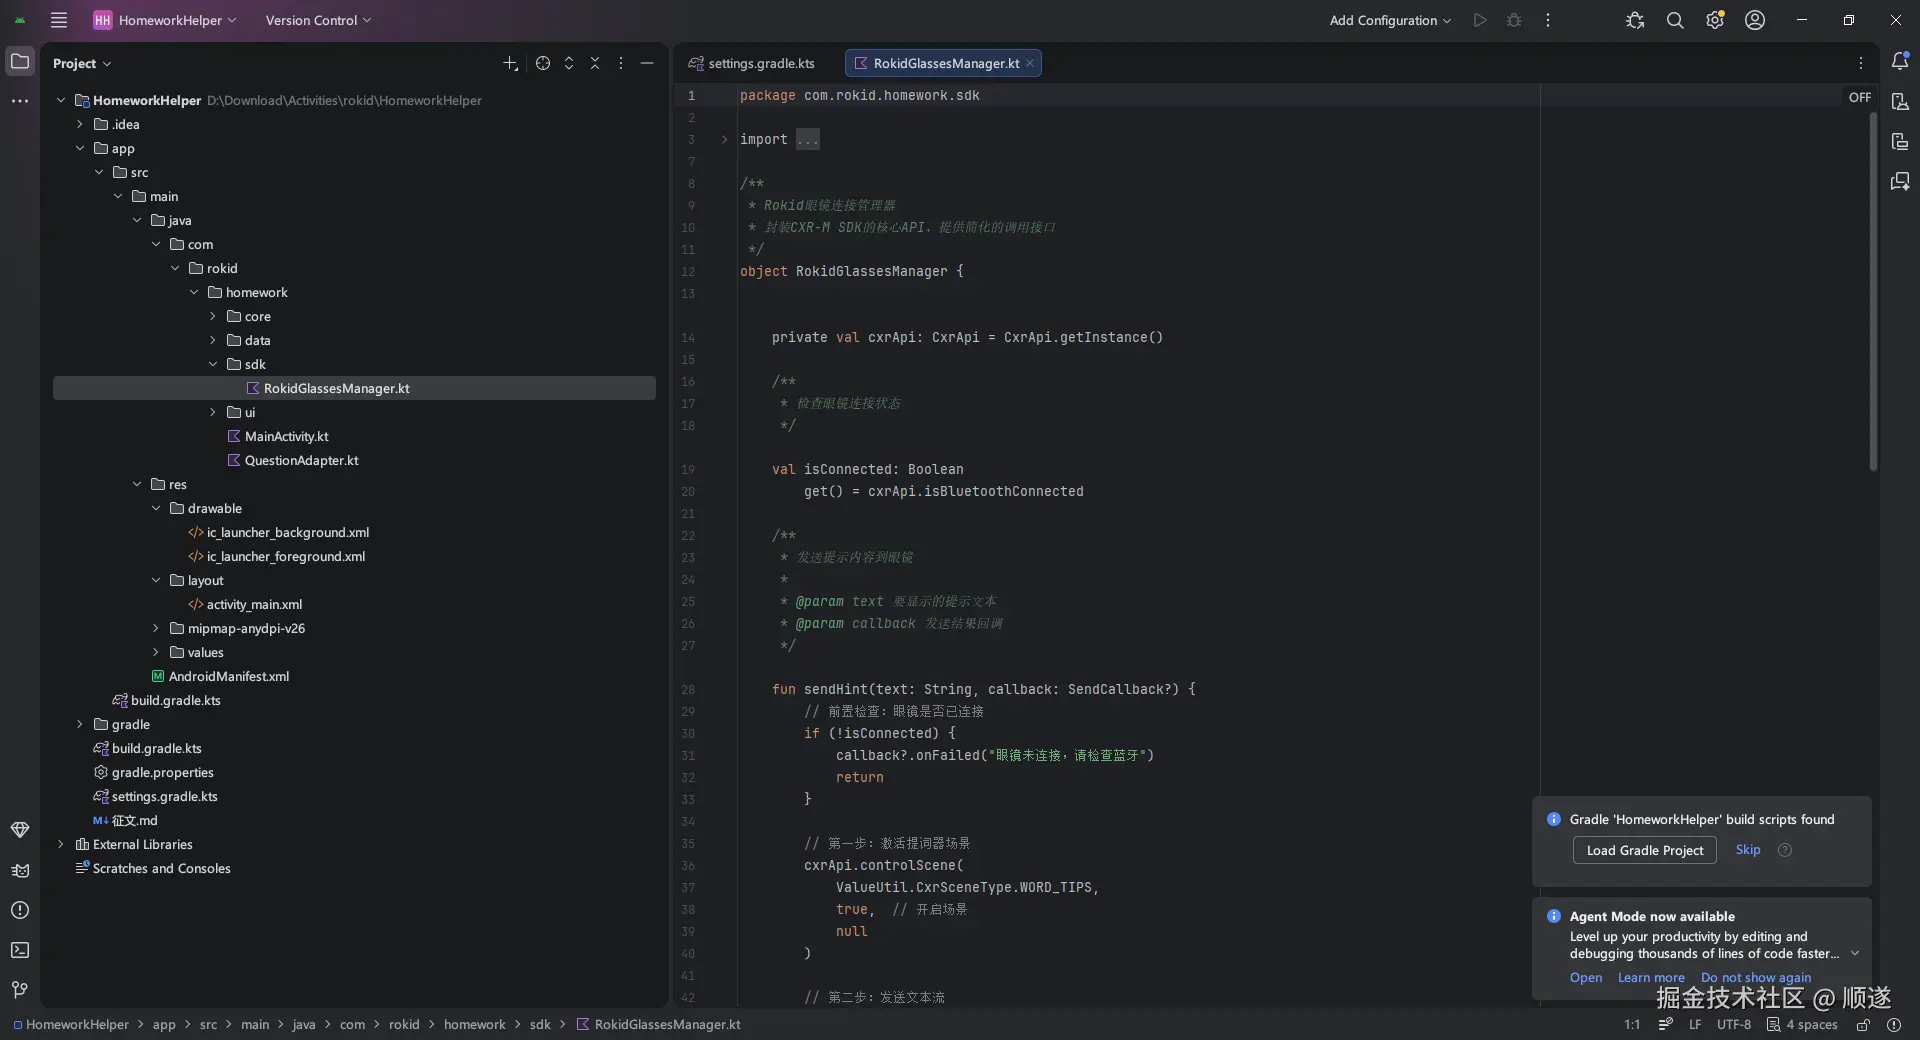Toggle the OFF inspection indicator in editor

(x=1859, y=97)
